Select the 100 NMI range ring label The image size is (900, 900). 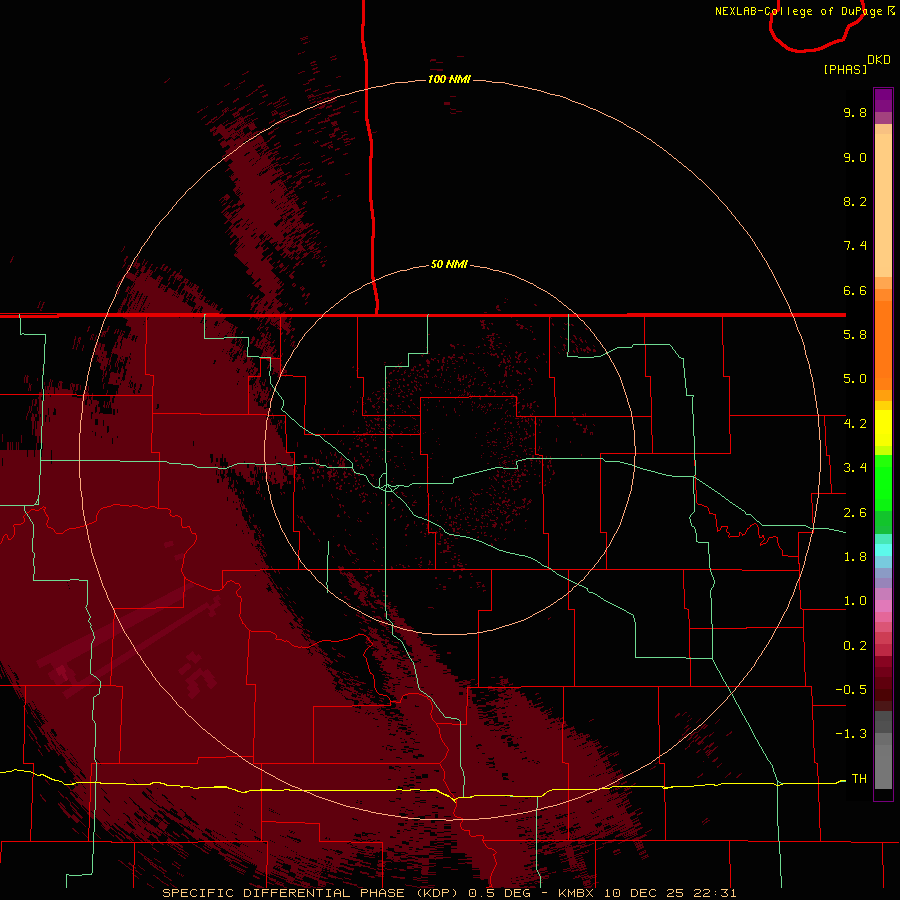click(x=449, y=79)
